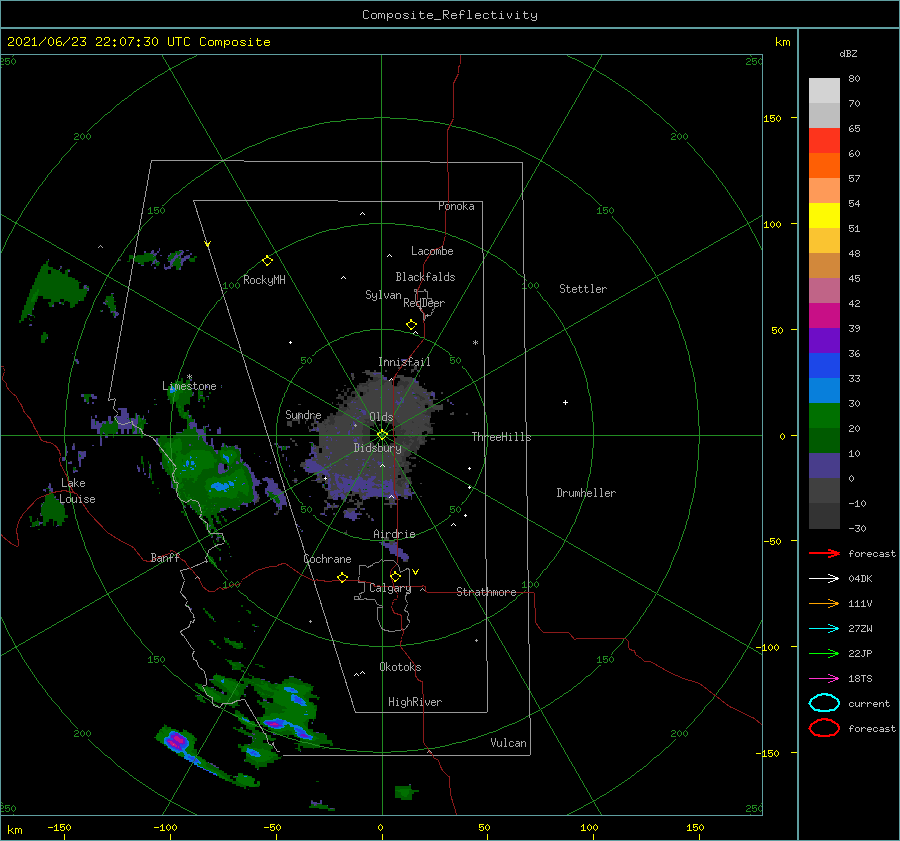Viewport: 900px width, 841px height.
Task: Click the Blackfalds city label
Action: pos(425,277)
